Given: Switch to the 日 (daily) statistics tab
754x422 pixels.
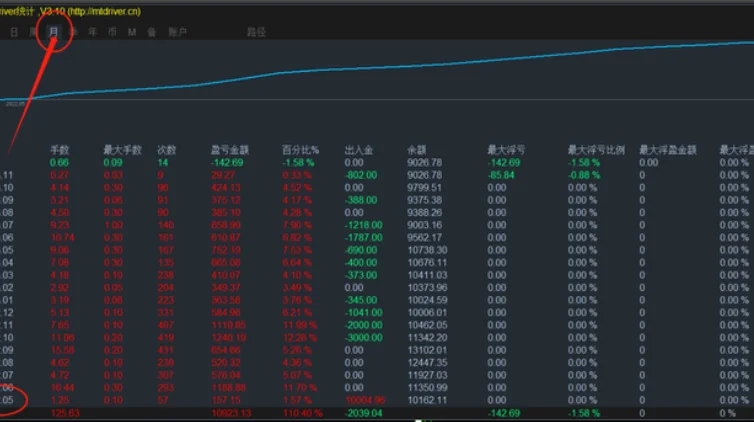Looking at the screenshot, I should pos(14,32).
